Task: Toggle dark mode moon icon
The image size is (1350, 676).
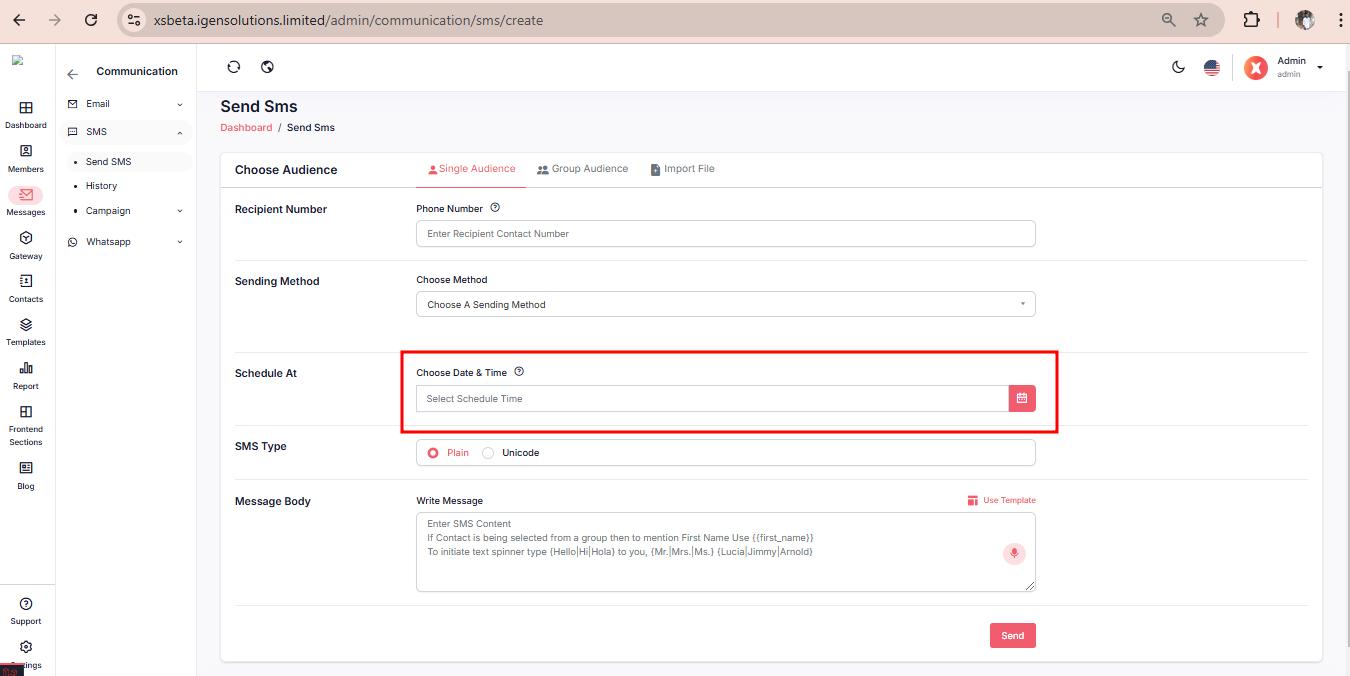Action: [x=1178, y=67]
